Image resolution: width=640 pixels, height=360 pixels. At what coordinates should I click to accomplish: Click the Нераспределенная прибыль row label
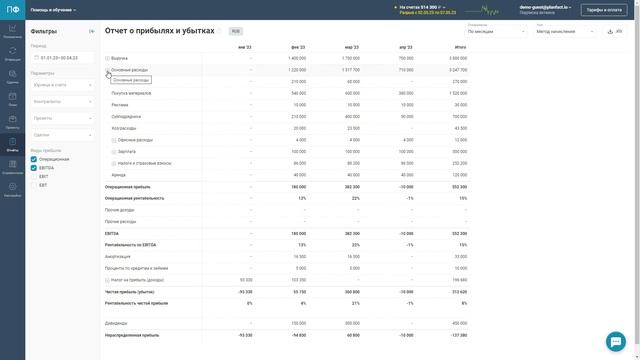click(x=132, y=335)
